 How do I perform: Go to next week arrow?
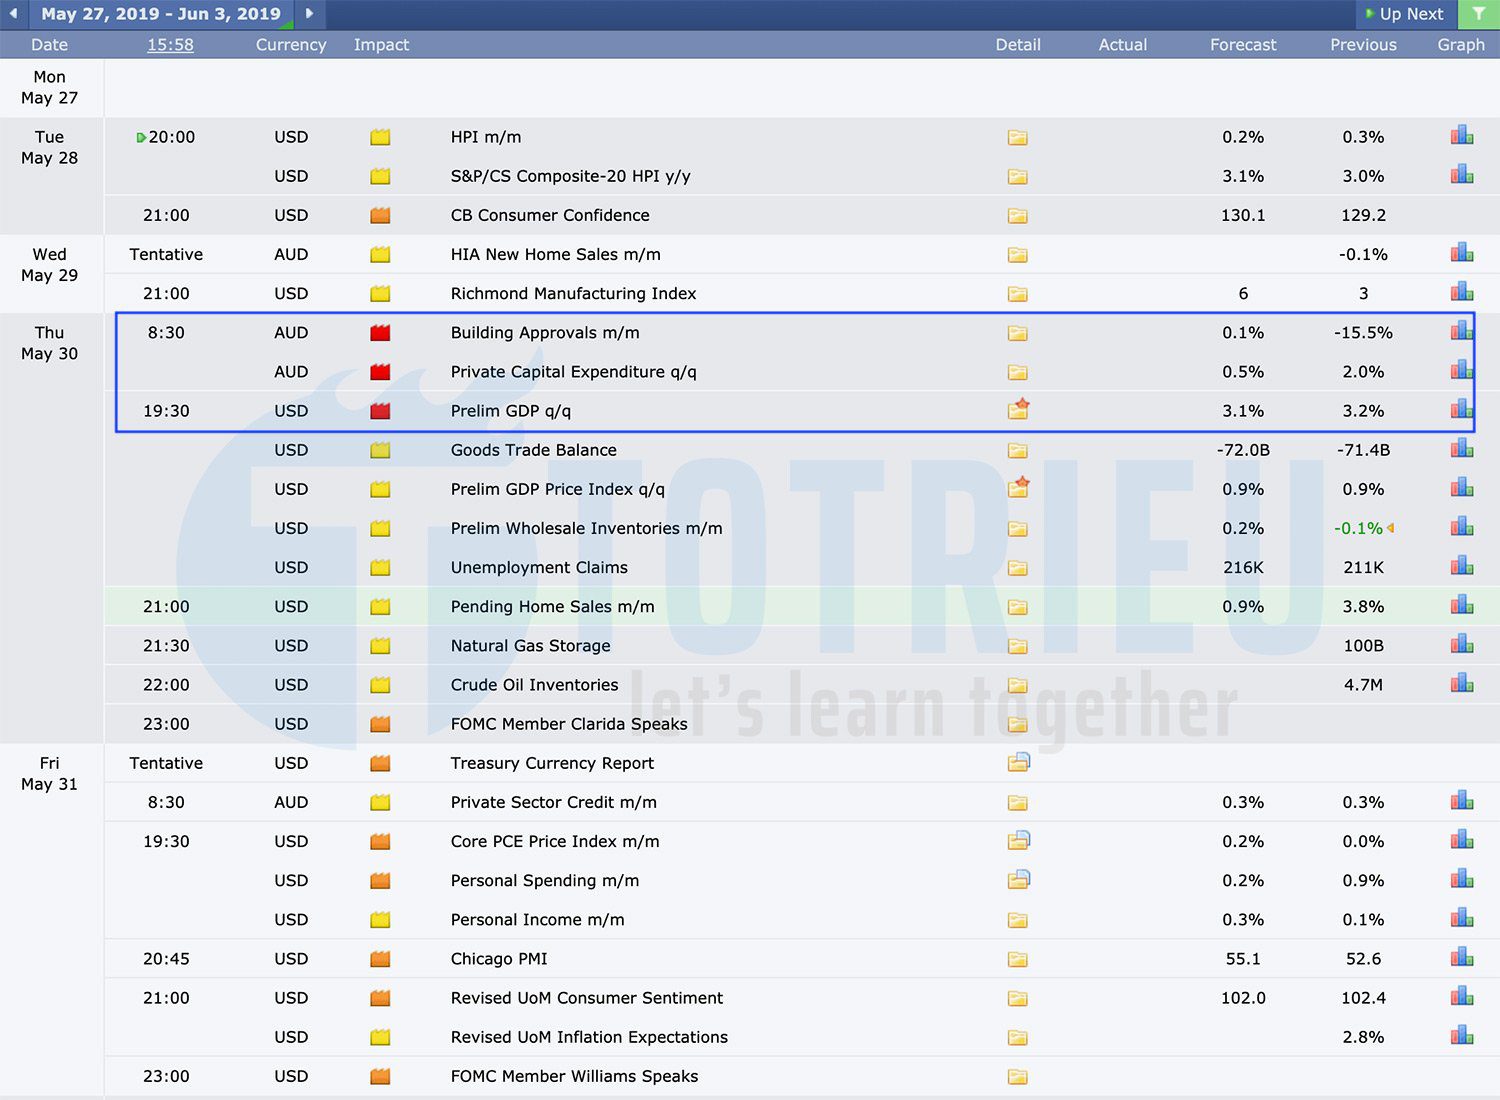(x=309, y=14)
